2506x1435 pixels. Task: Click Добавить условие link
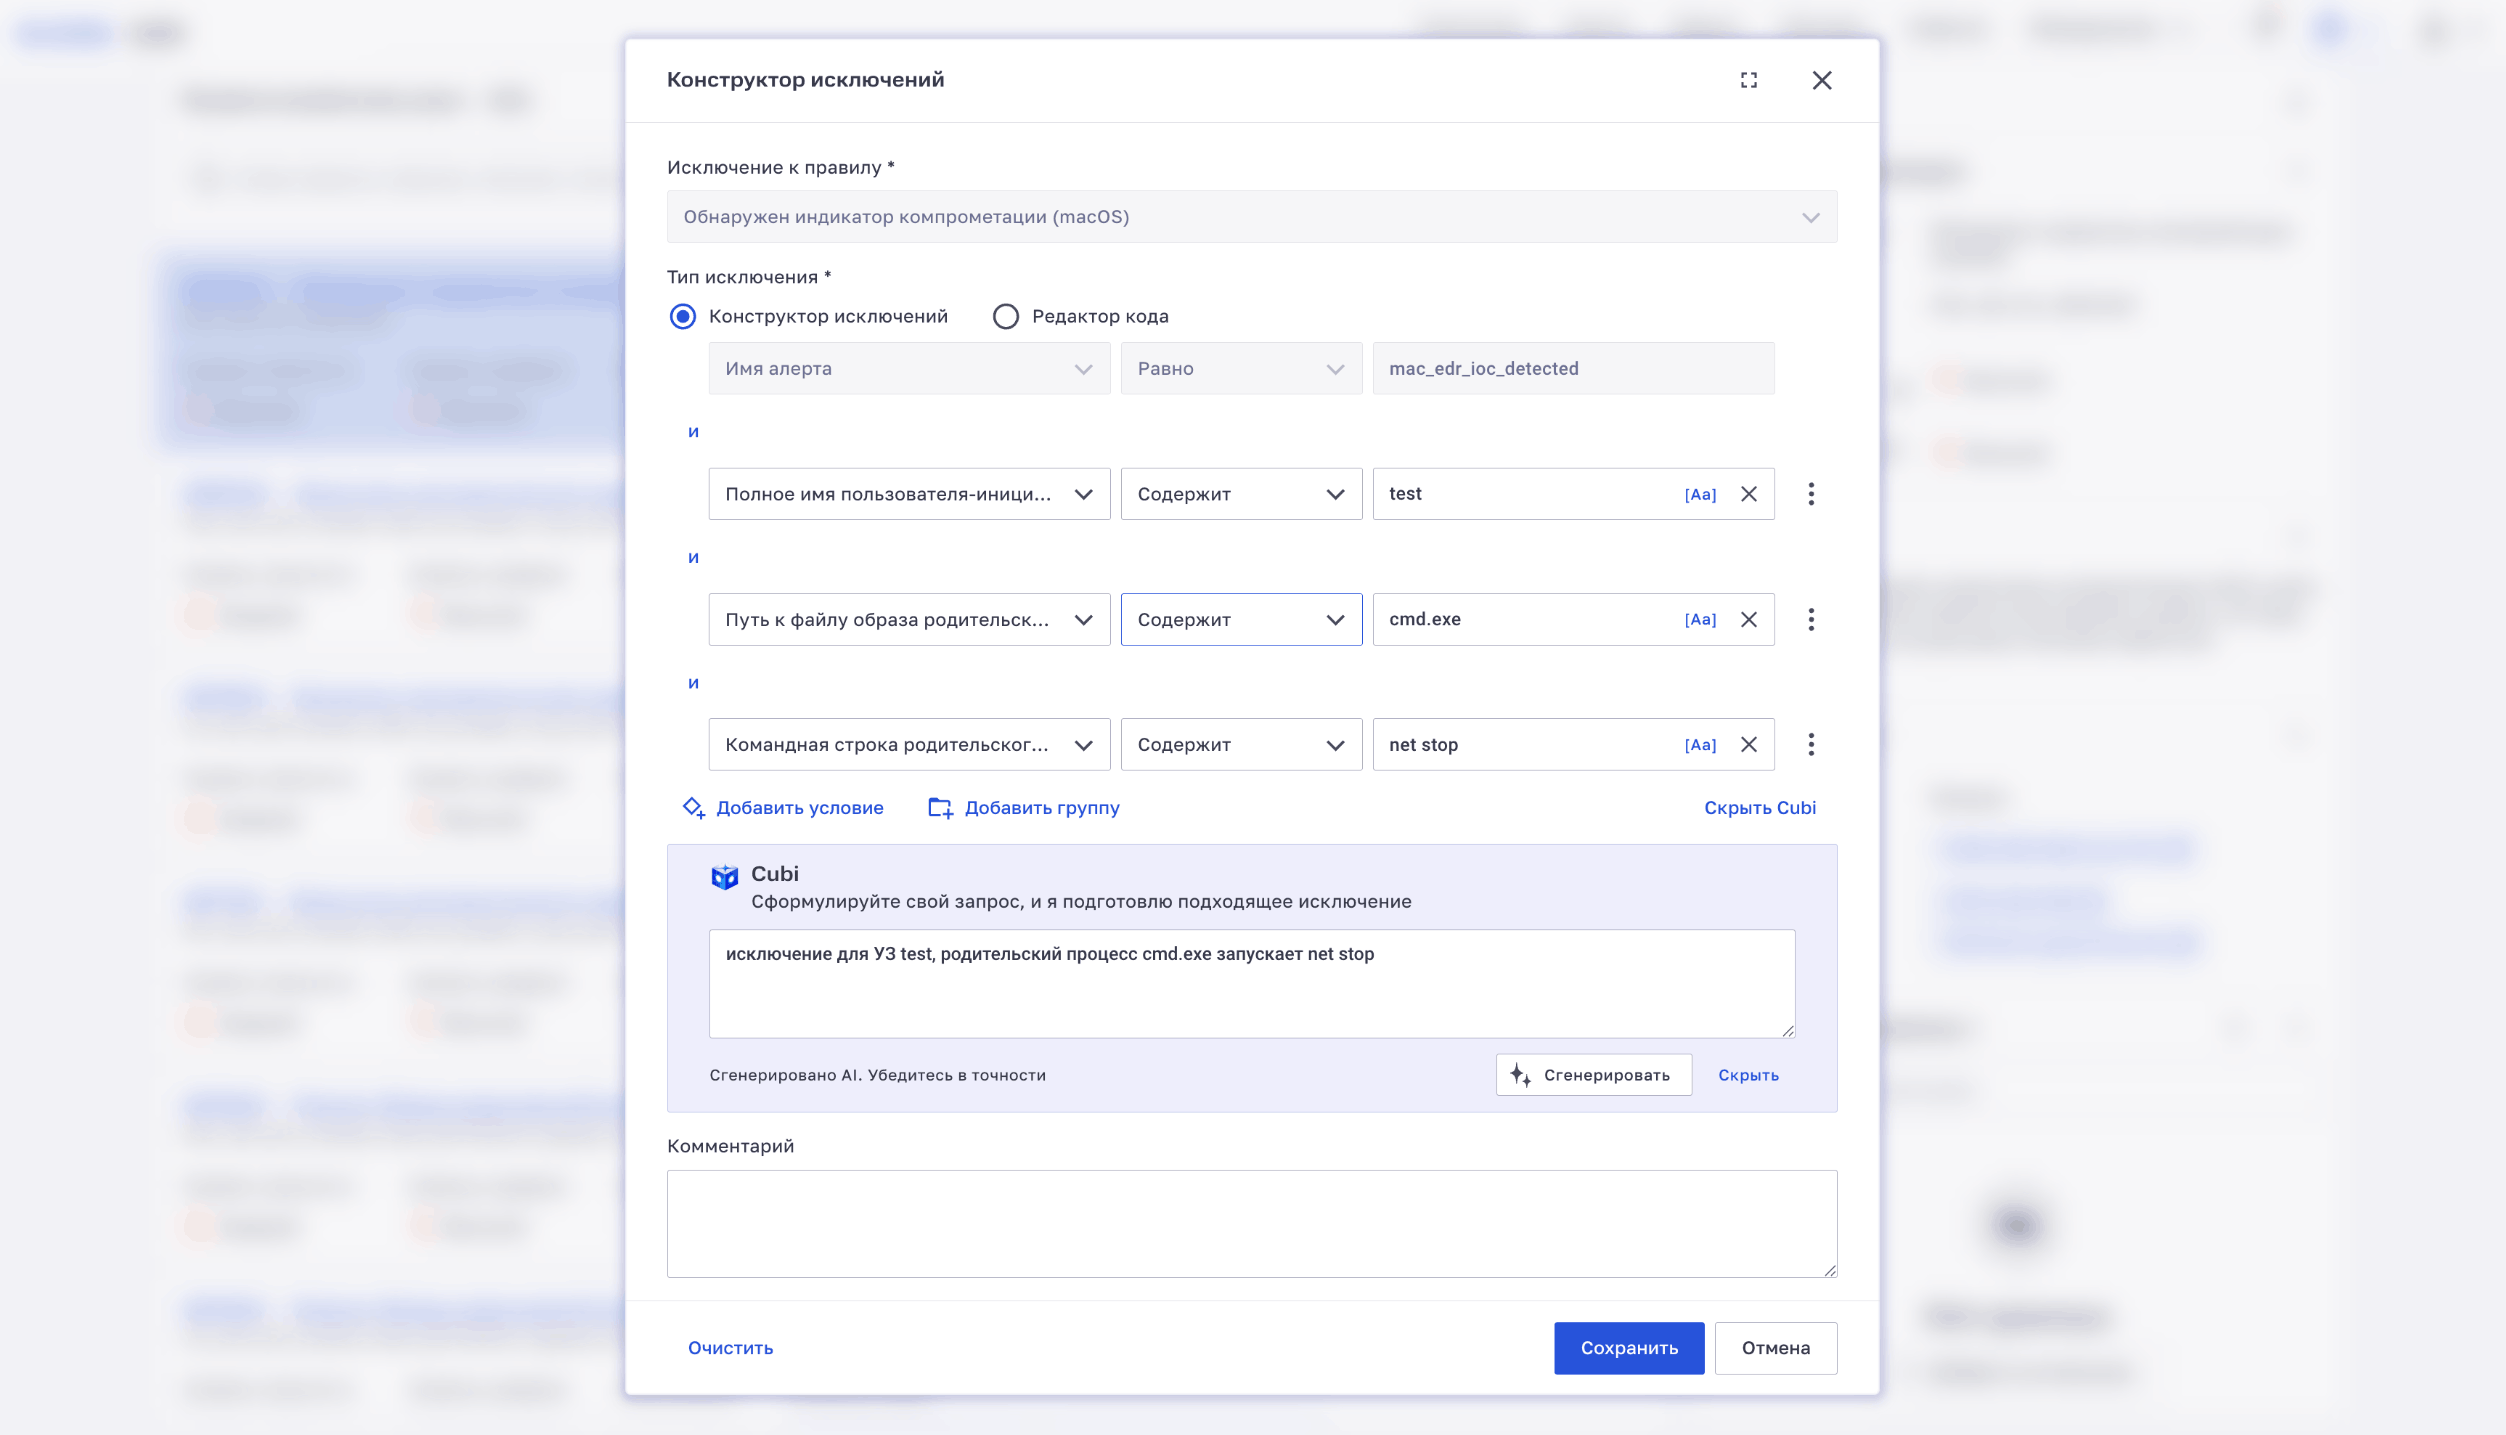point(783,808)
